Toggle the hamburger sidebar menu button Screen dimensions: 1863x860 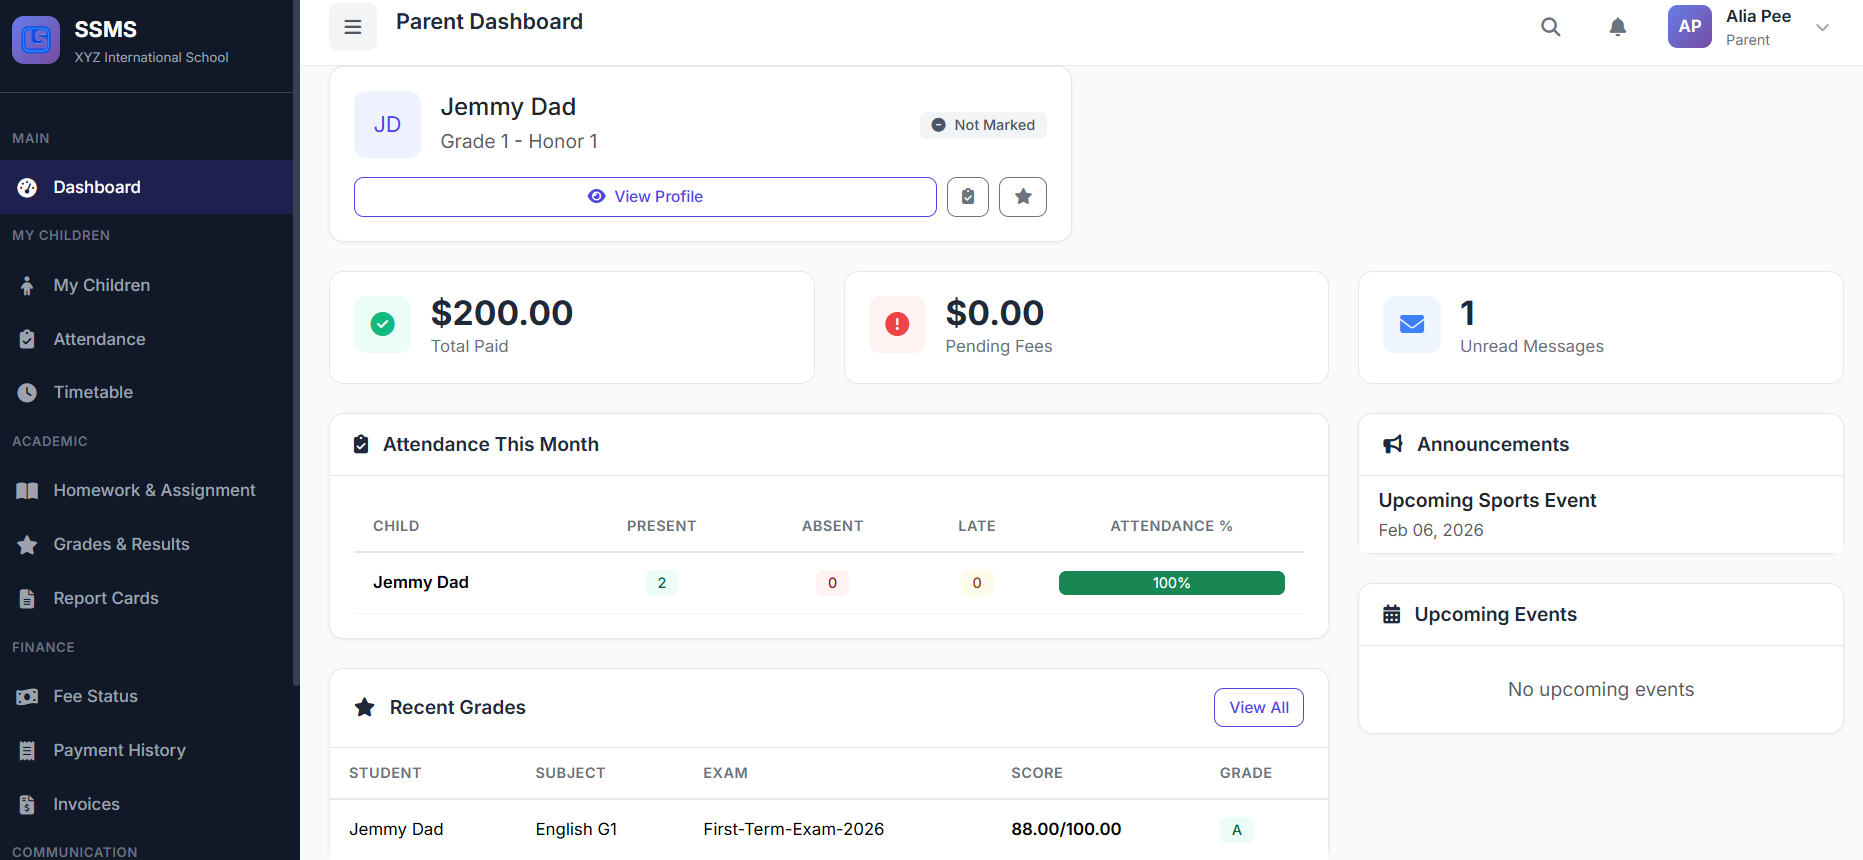pyautogui.click(x=353, y=27)
